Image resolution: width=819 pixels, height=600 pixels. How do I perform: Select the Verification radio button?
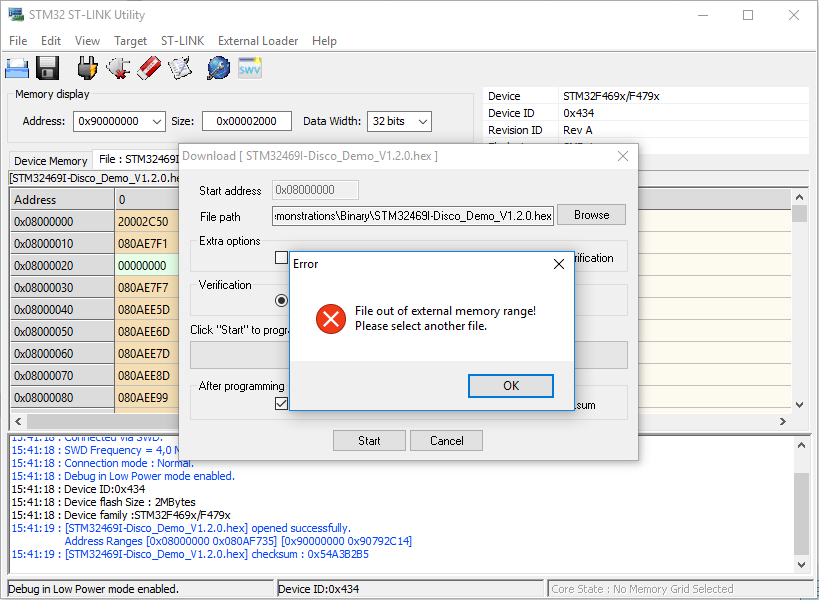[282, 300]
